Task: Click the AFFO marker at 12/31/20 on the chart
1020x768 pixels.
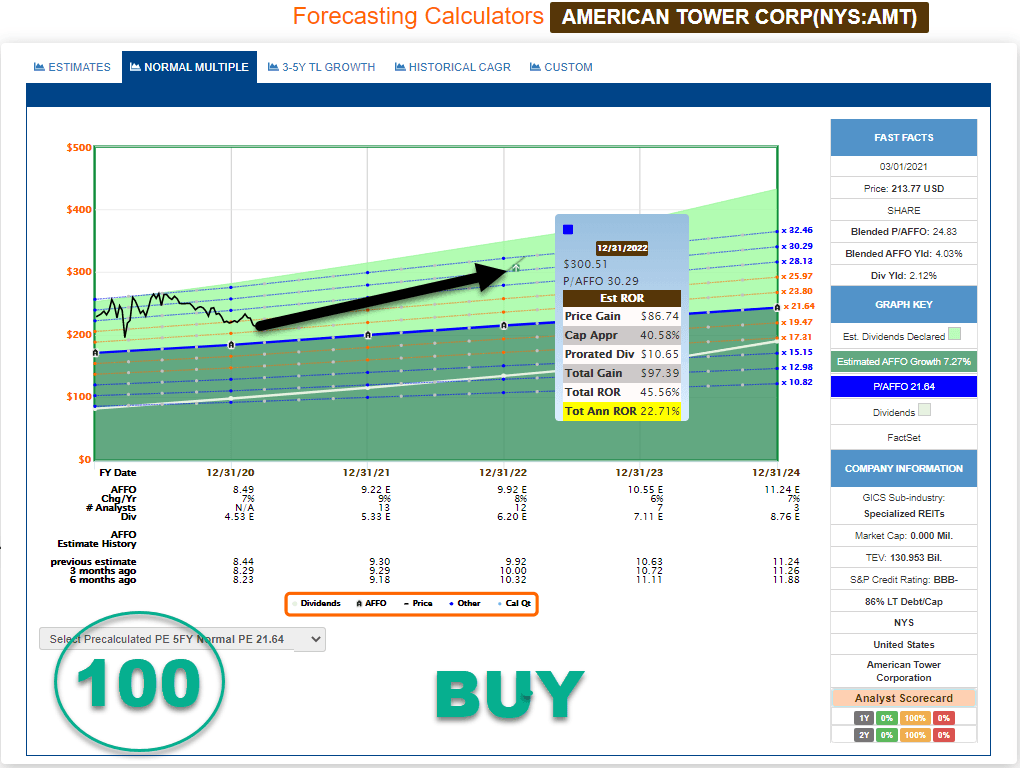Action: point(231,345)
